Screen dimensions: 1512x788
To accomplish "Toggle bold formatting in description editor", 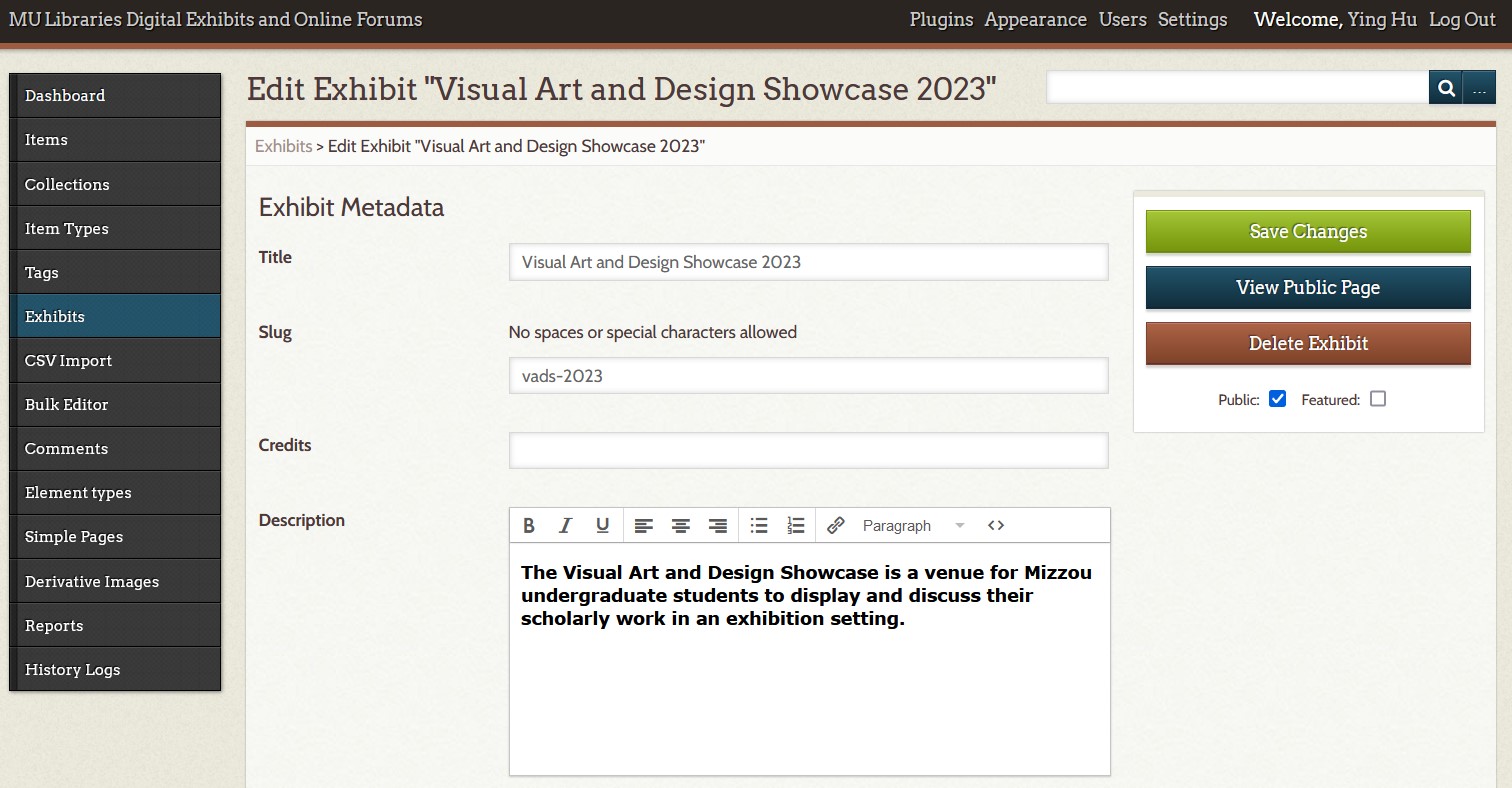I will 529,526.
